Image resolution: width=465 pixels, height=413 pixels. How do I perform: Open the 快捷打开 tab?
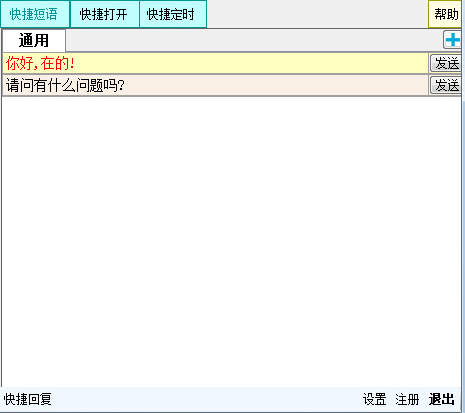pos(104,14)
